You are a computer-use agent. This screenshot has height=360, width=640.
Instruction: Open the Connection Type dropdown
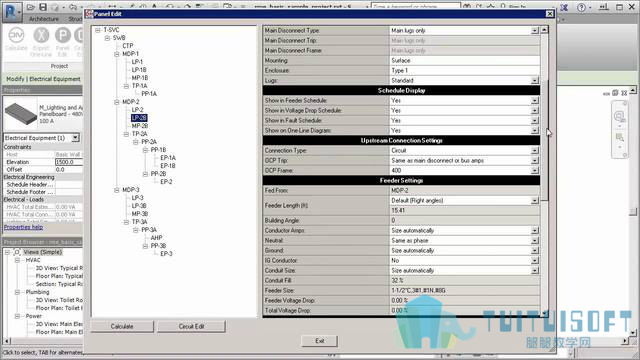(x=535, y=151)
